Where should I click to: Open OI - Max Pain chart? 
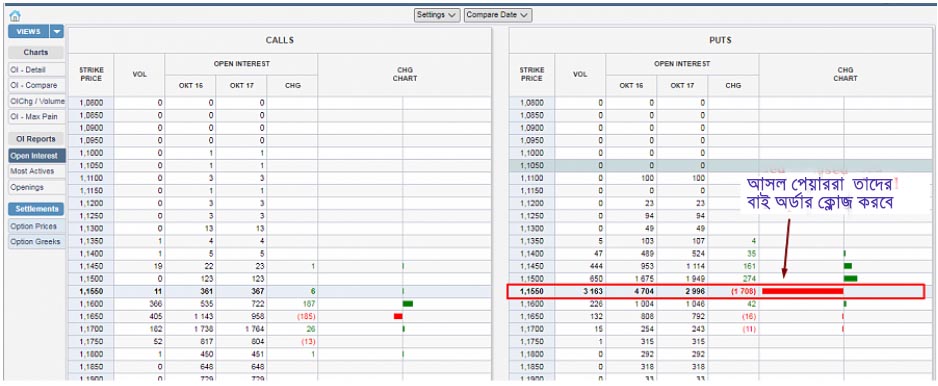pyautogui.click(x=36, y=117)
